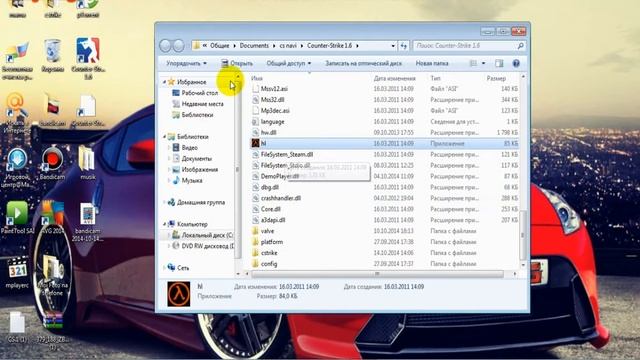Click Documents segment in address bar

click(254, 46)
